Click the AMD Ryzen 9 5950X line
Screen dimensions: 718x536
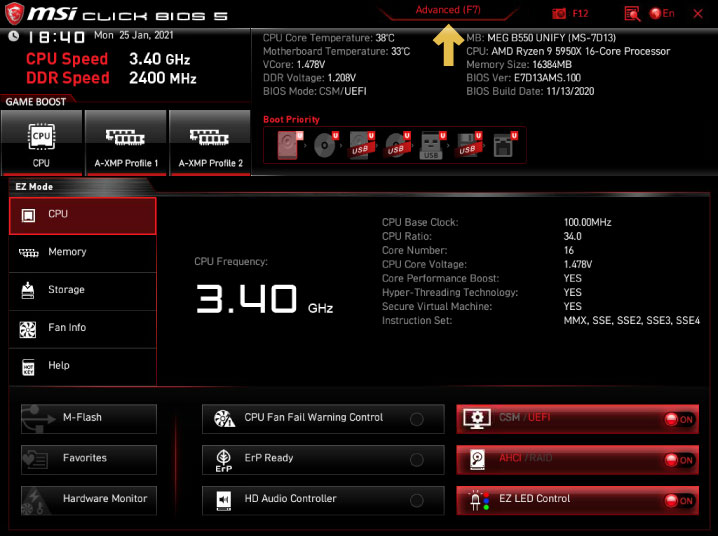coord(568,51)
